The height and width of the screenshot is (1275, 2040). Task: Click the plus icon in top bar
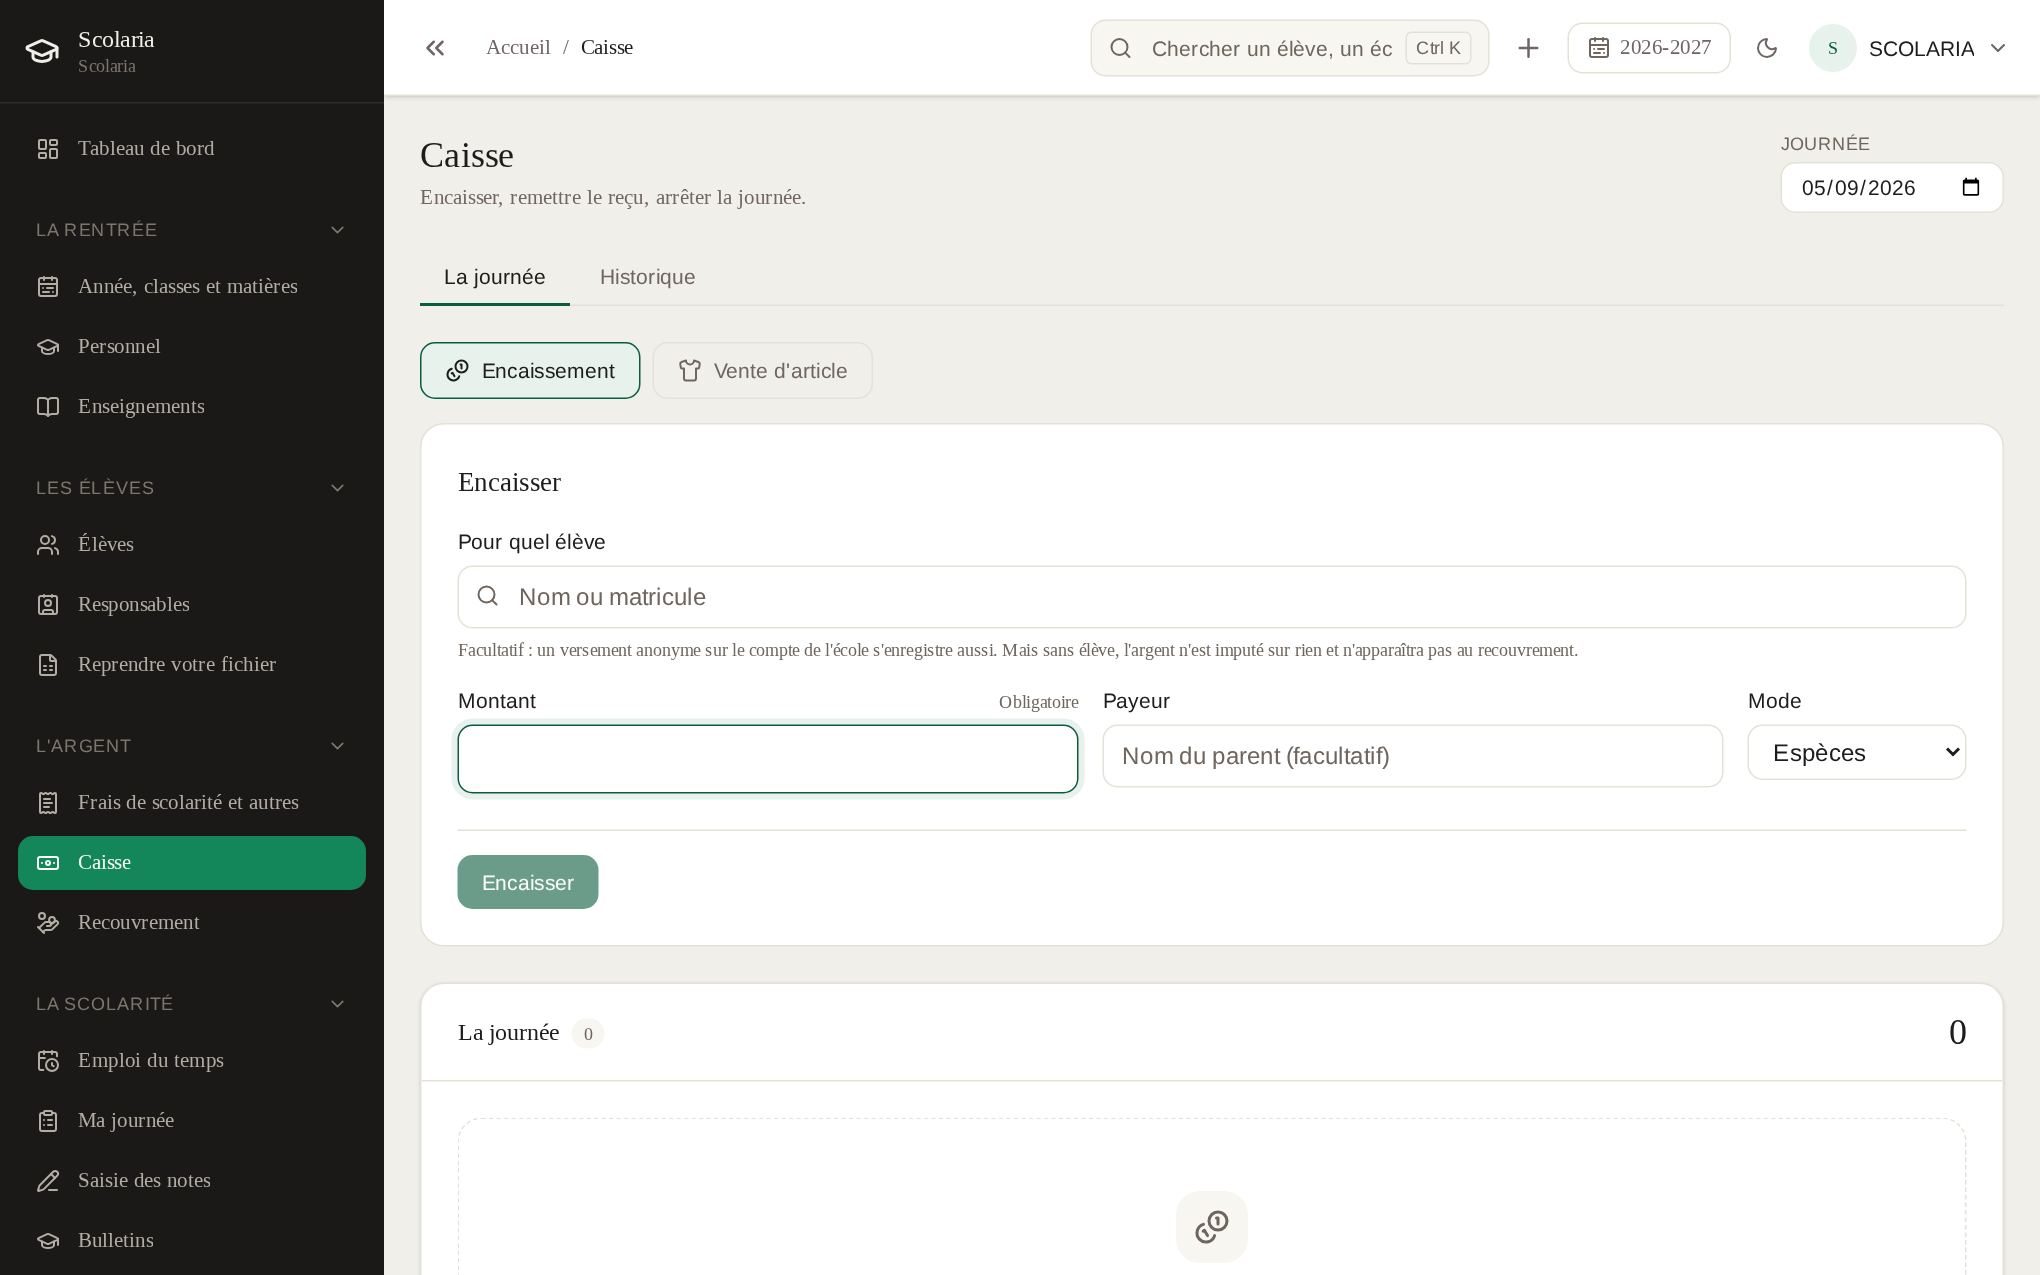(1528, 48)
